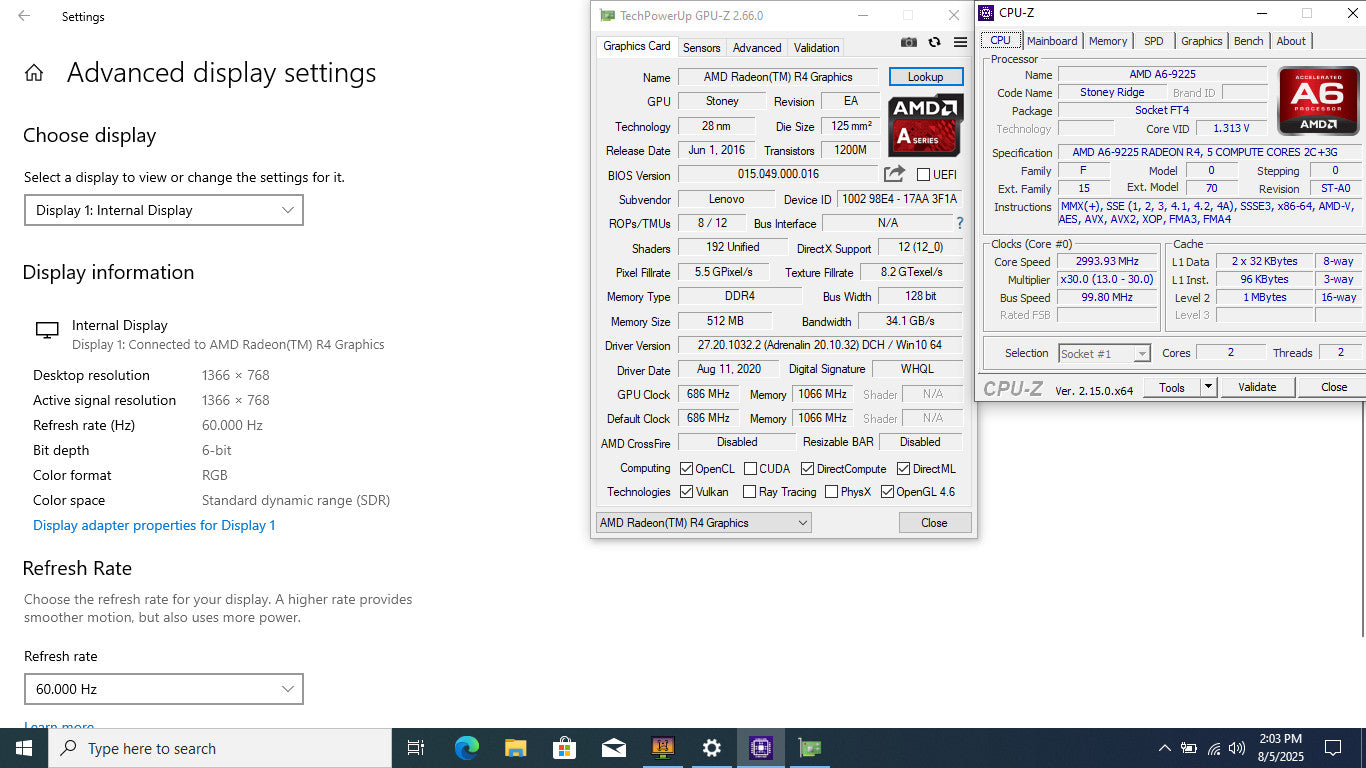The height and width of the screenshot is (768, 1366).
Task: Expand the AMD Radeon R4 Graphics GPU selector
Action: pos(703,523)
